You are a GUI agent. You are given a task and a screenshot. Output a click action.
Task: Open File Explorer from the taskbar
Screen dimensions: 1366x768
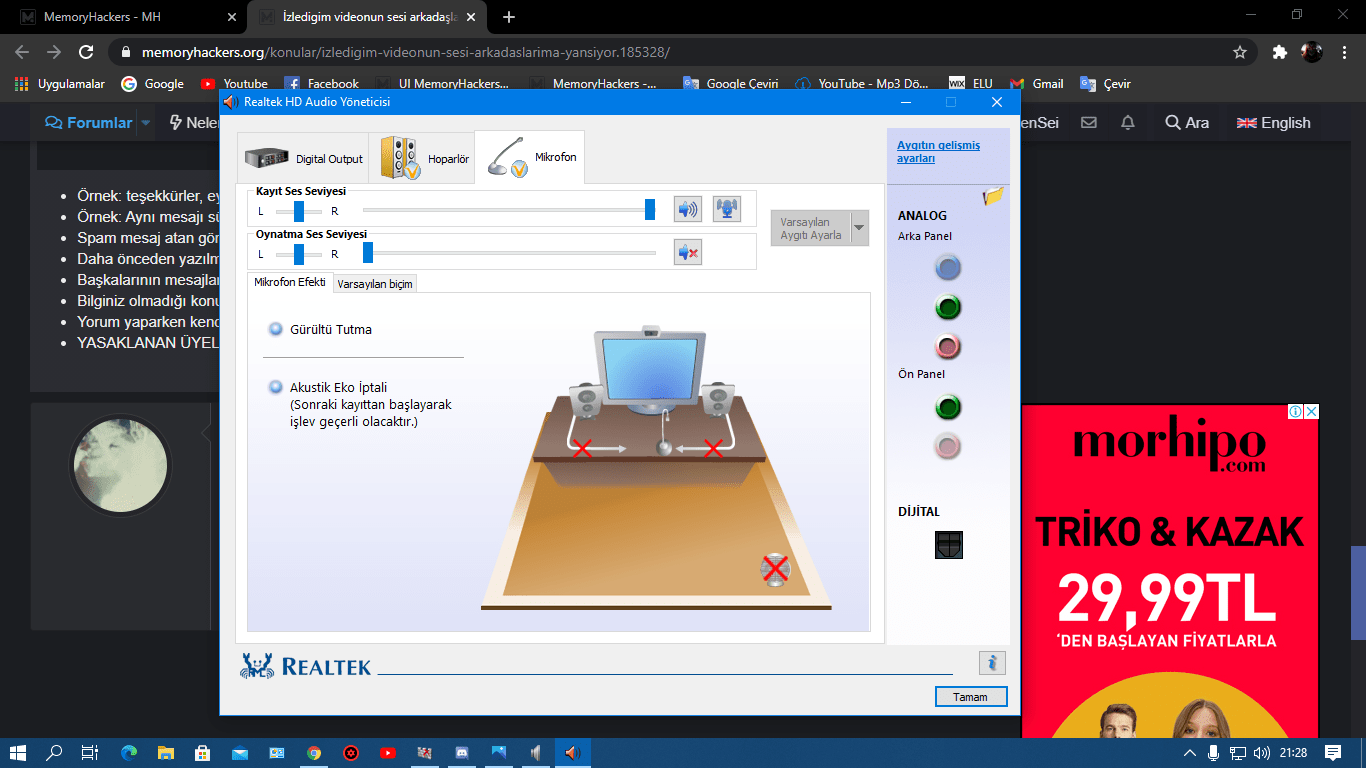coord(166,753)
